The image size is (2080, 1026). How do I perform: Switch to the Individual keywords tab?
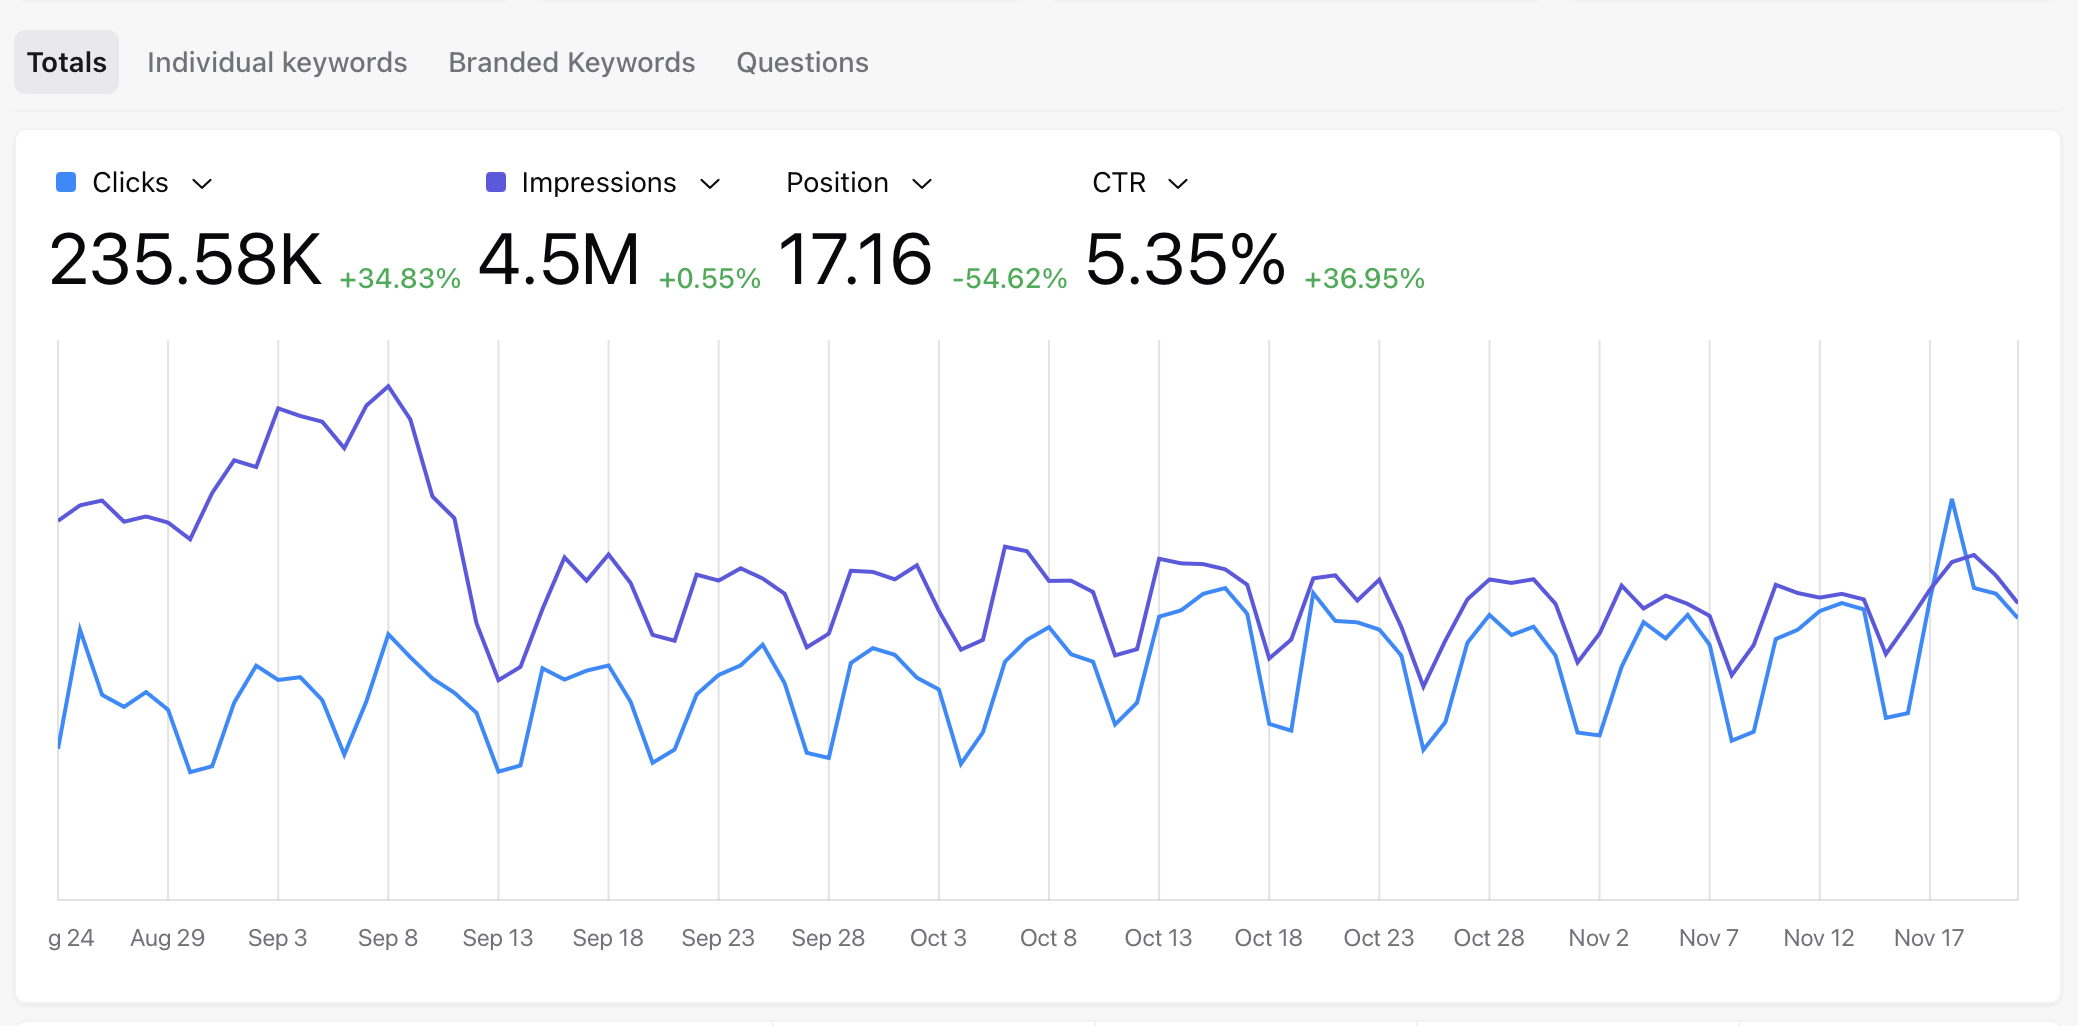tap(277, 62)
